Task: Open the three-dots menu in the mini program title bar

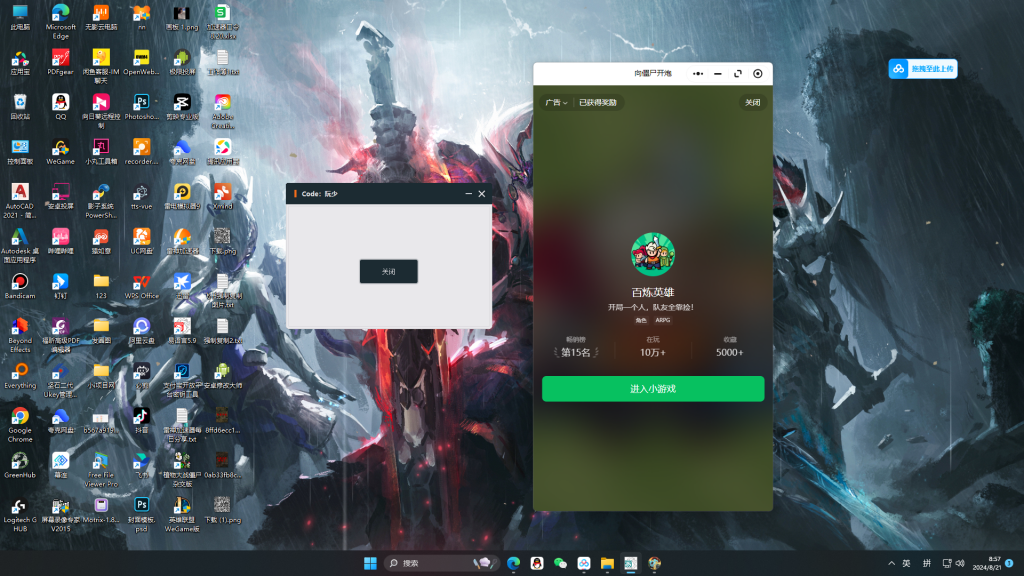Action: tap(697, 74)
